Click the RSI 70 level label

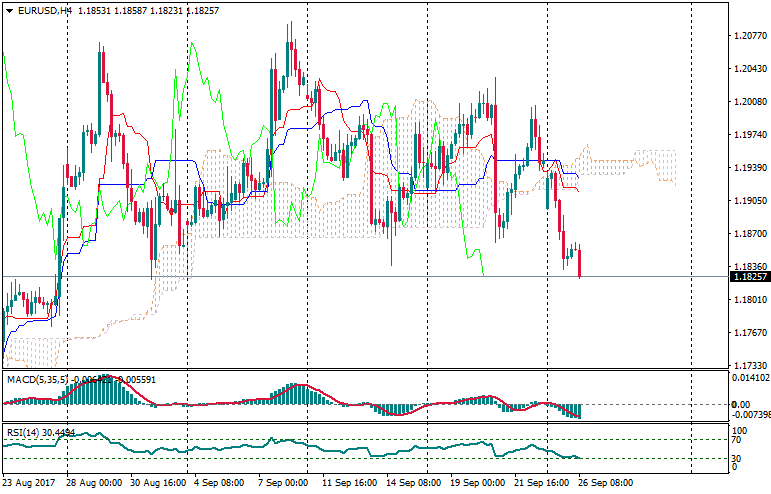[738, 439]
